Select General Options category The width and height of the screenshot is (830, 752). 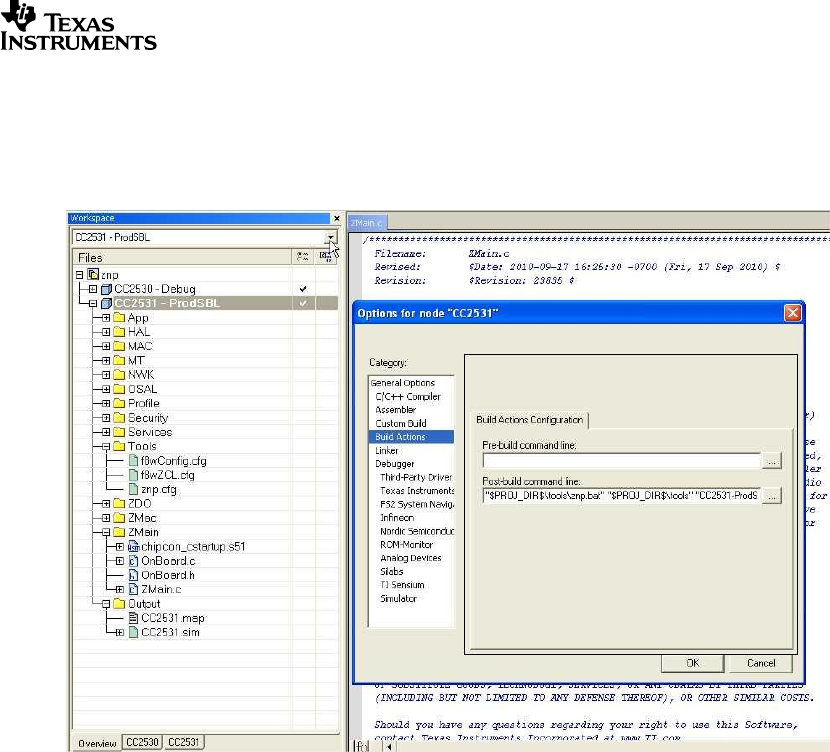point(402,383)
